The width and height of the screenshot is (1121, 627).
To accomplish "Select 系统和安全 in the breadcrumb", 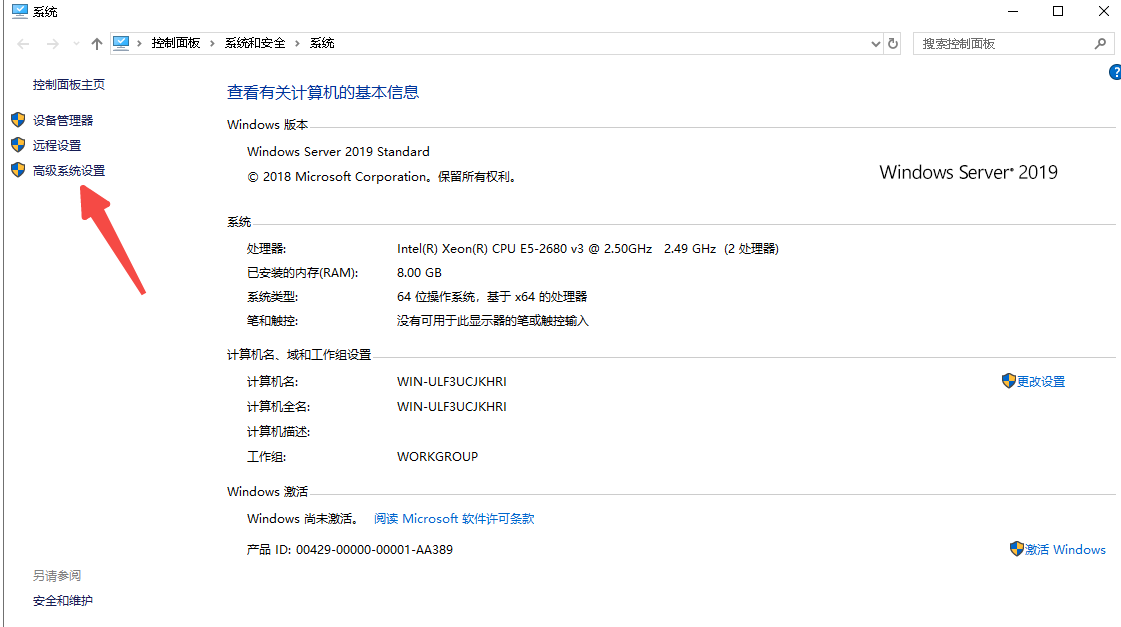I will click(x=255, y=43).
